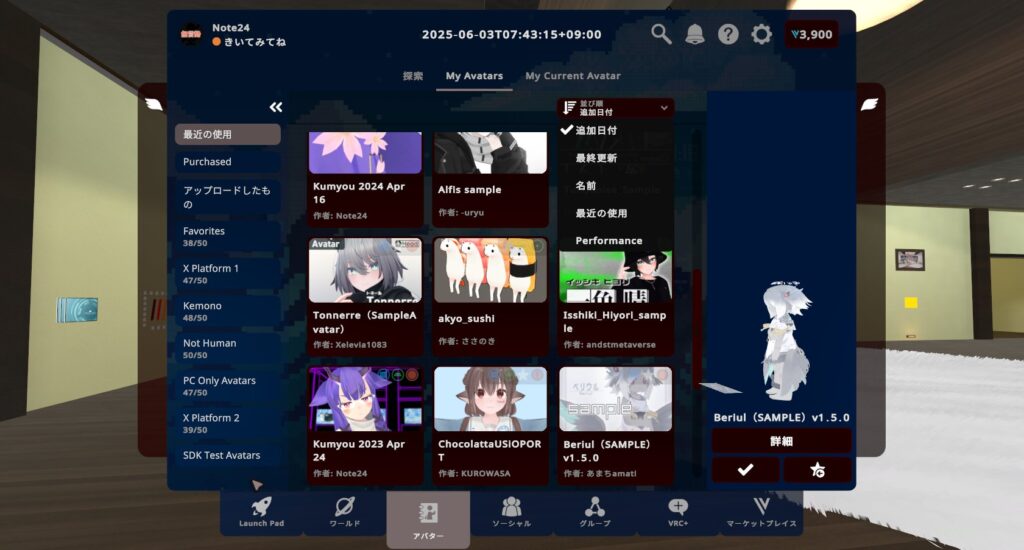
Task: Open SDK Test Avatars list
Action: pos(227,455)
